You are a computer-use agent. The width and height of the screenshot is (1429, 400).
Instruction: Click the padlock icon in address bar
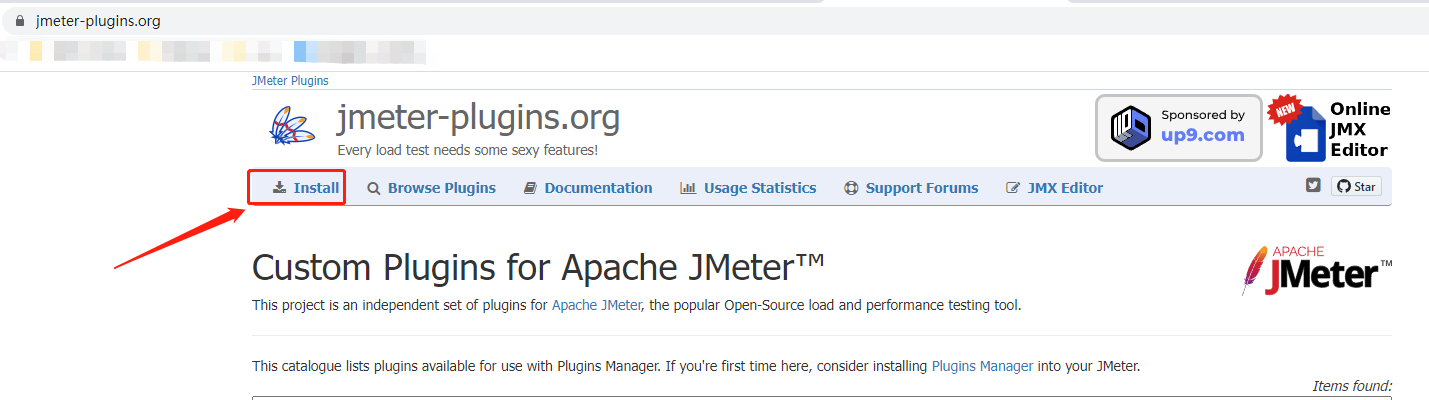(19, 20)
